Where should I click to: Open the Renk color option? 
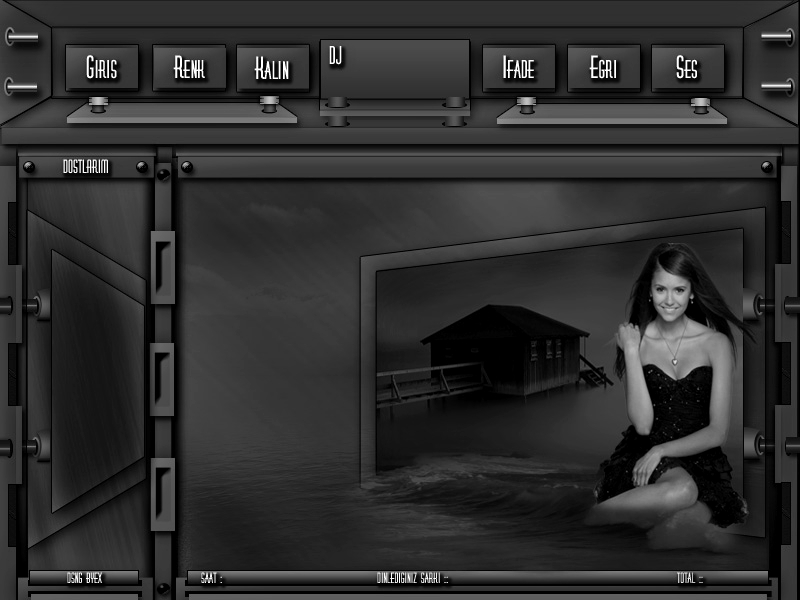click(189, 68)
